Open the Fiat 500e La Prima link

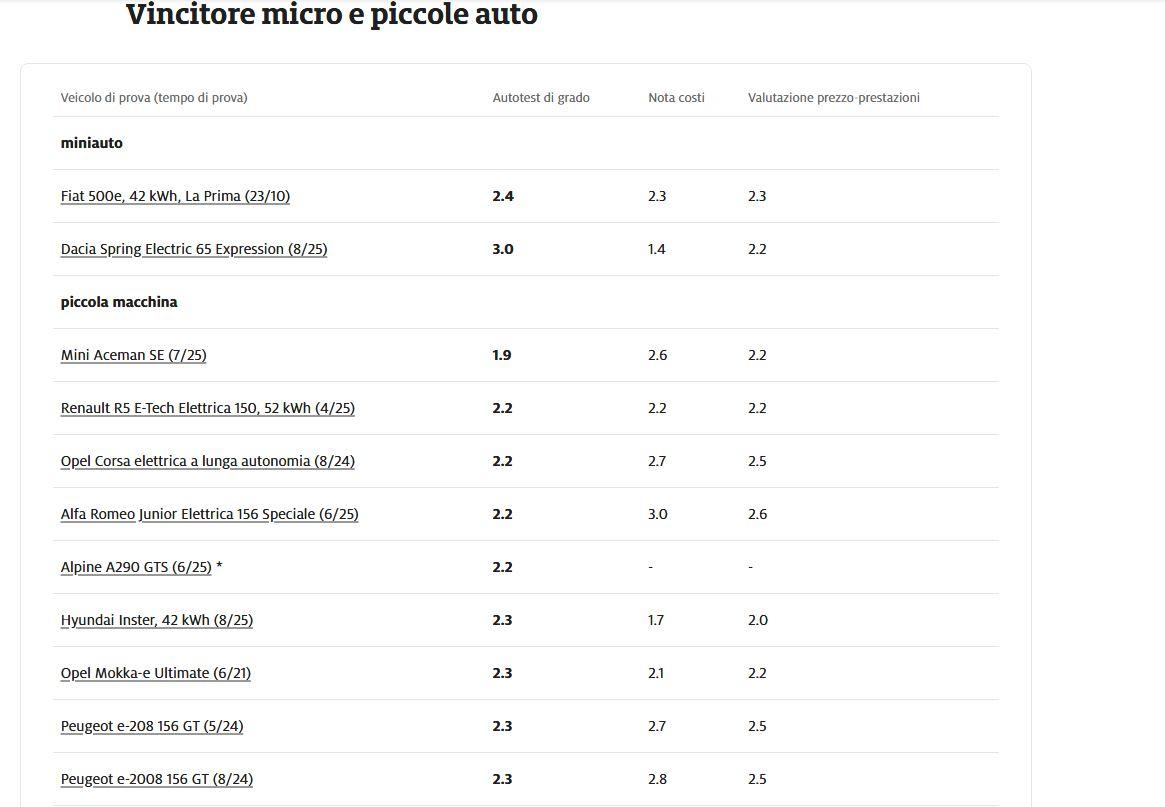coord(175,196)
